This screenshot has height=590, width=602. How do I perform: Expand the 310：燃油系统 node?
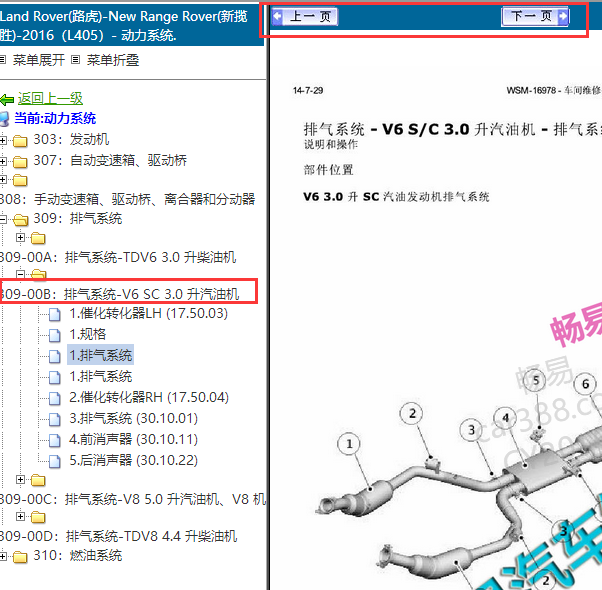coord(3,556)
